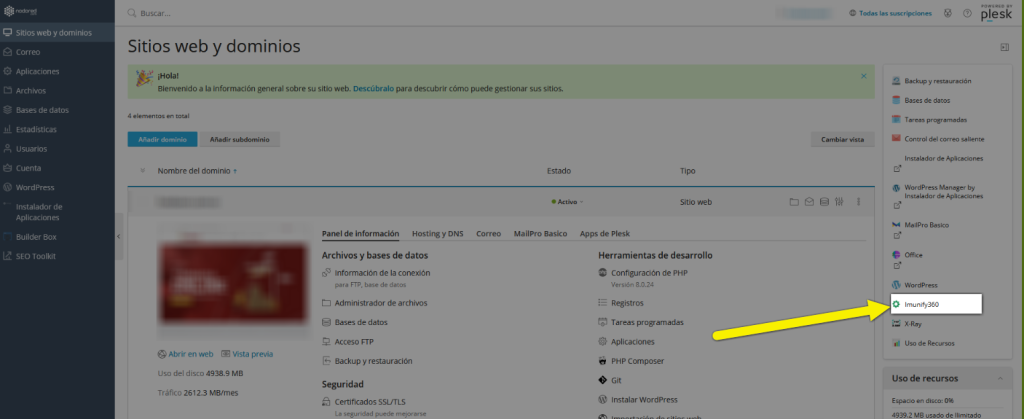The width and height of the screenshot is (1024, 419).
Task: Switch to the Apps de Plesk tab
Action: 605,233
